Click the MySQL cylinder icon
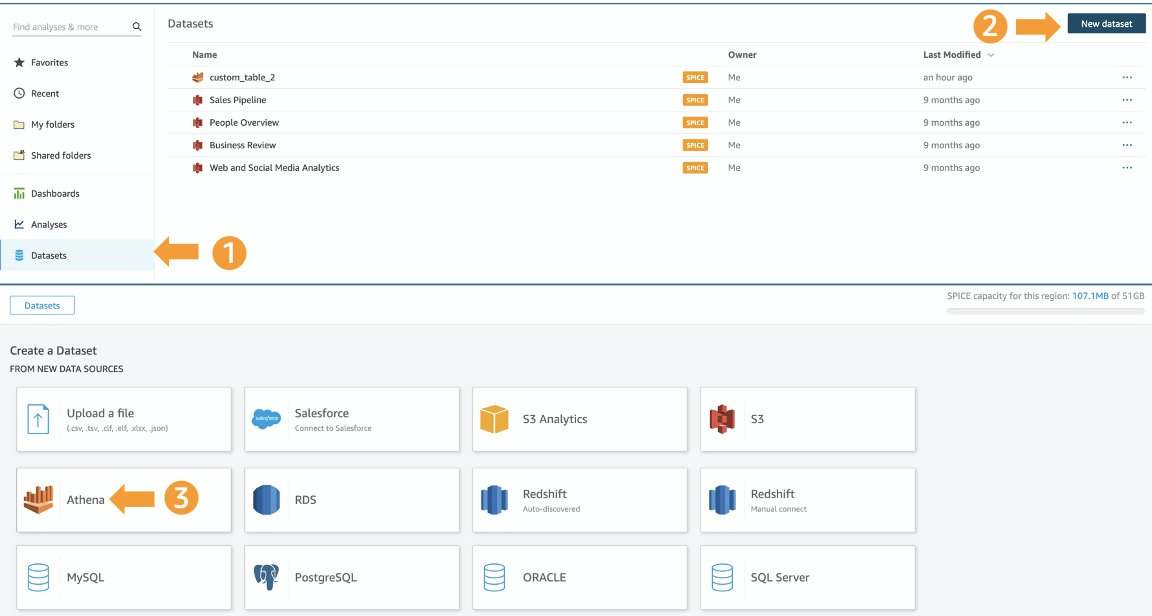 (38, 578)
